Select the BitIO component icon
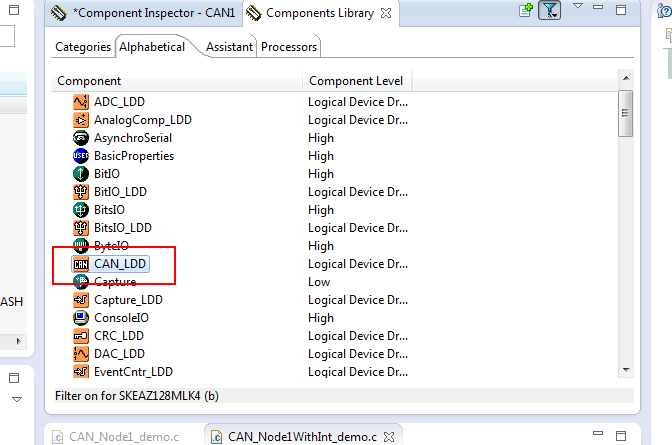672x445 pixels. [x=81, y=174]
